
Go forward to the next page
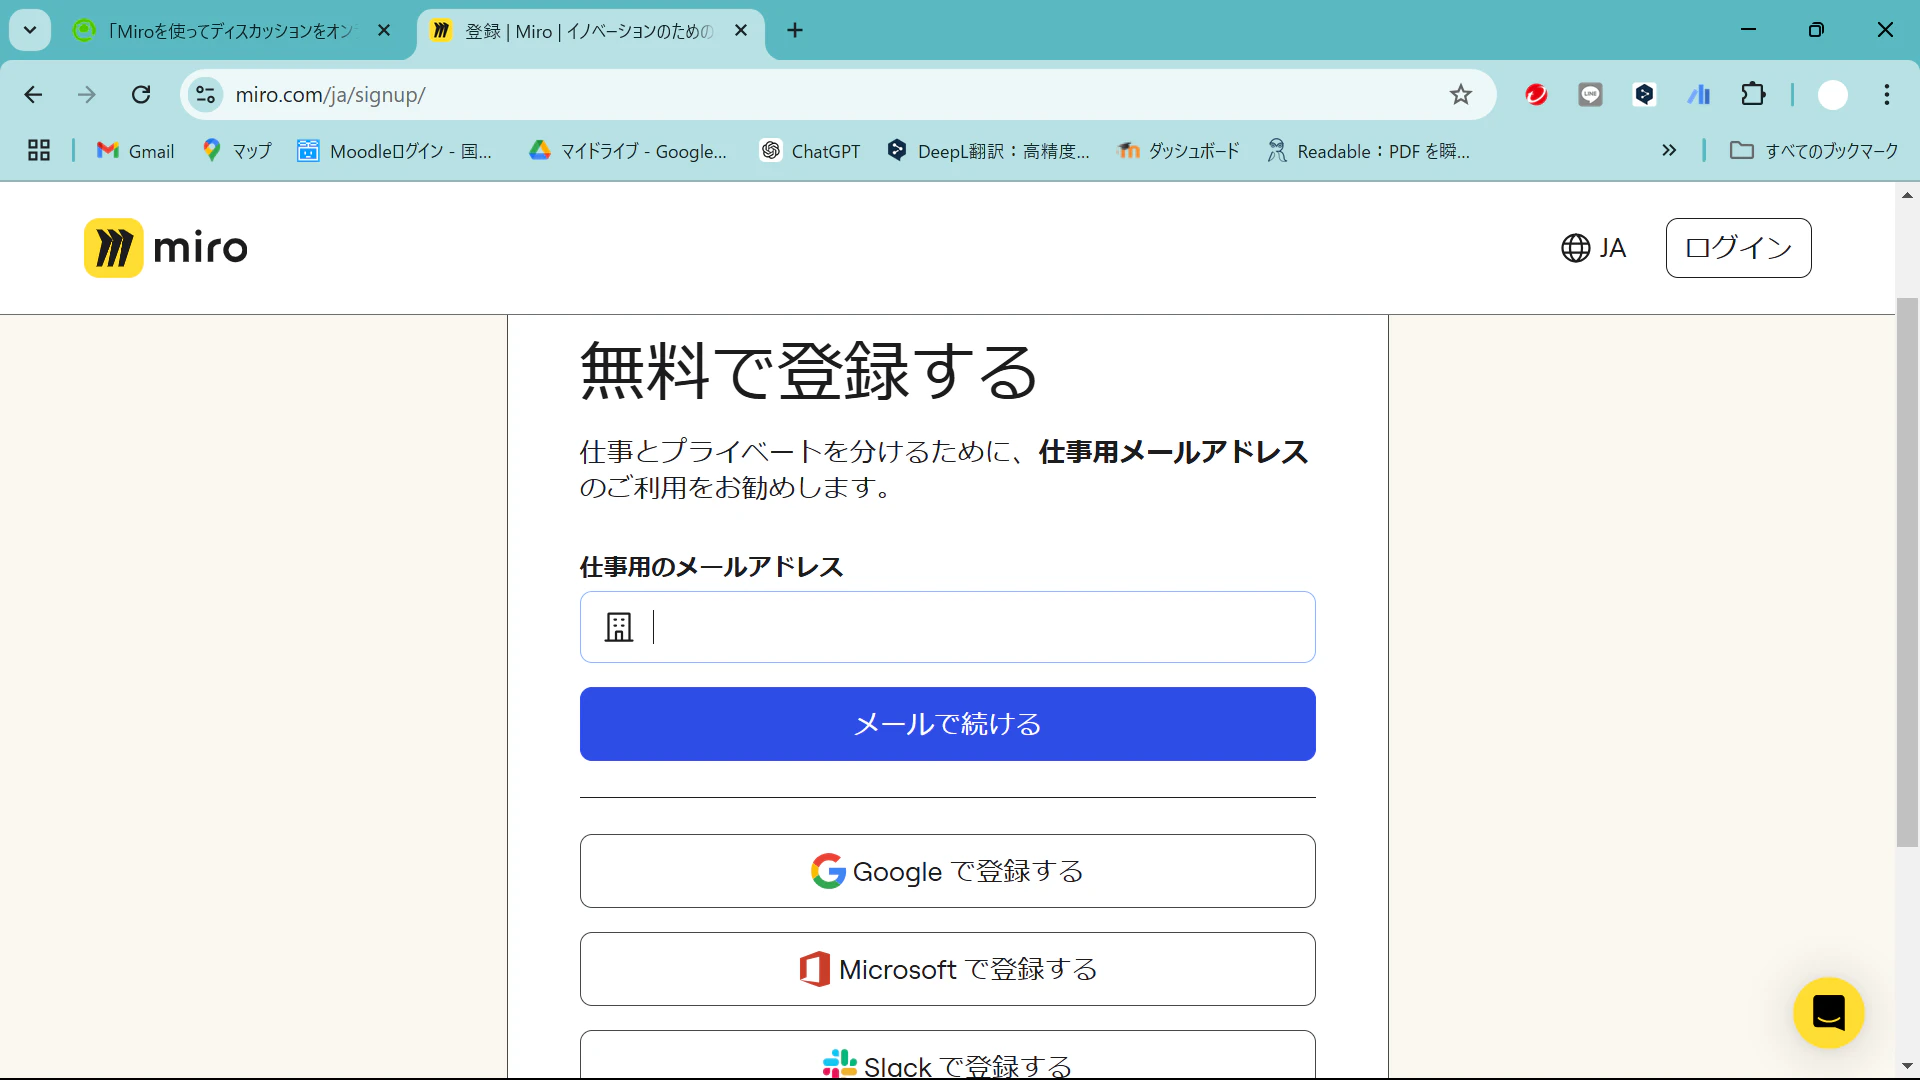(x=87, y=95)
